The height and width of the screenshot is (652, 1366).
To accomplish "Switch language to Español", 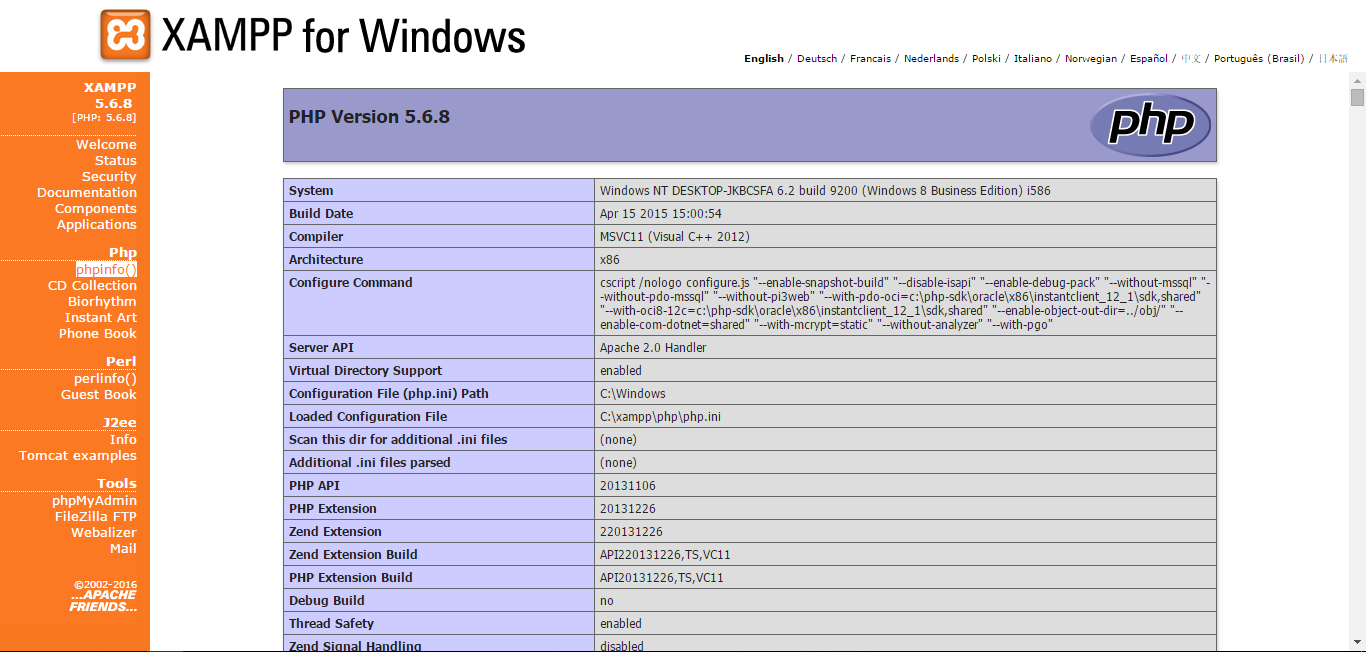I will click(x=1149, y=59).
